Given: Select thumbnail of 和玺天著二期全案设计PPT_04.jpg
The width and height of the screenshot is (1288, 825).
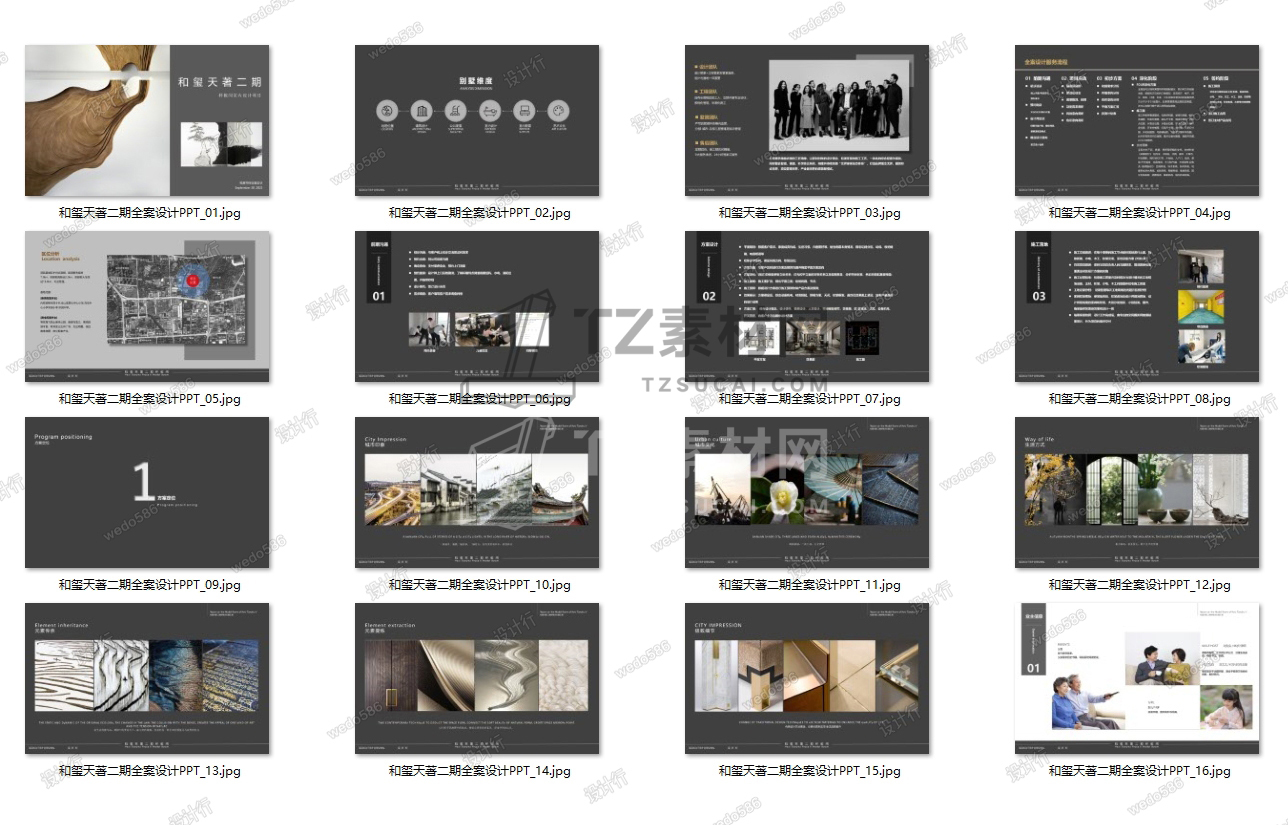Looking at the screenshot, I should pos(1137,120).
